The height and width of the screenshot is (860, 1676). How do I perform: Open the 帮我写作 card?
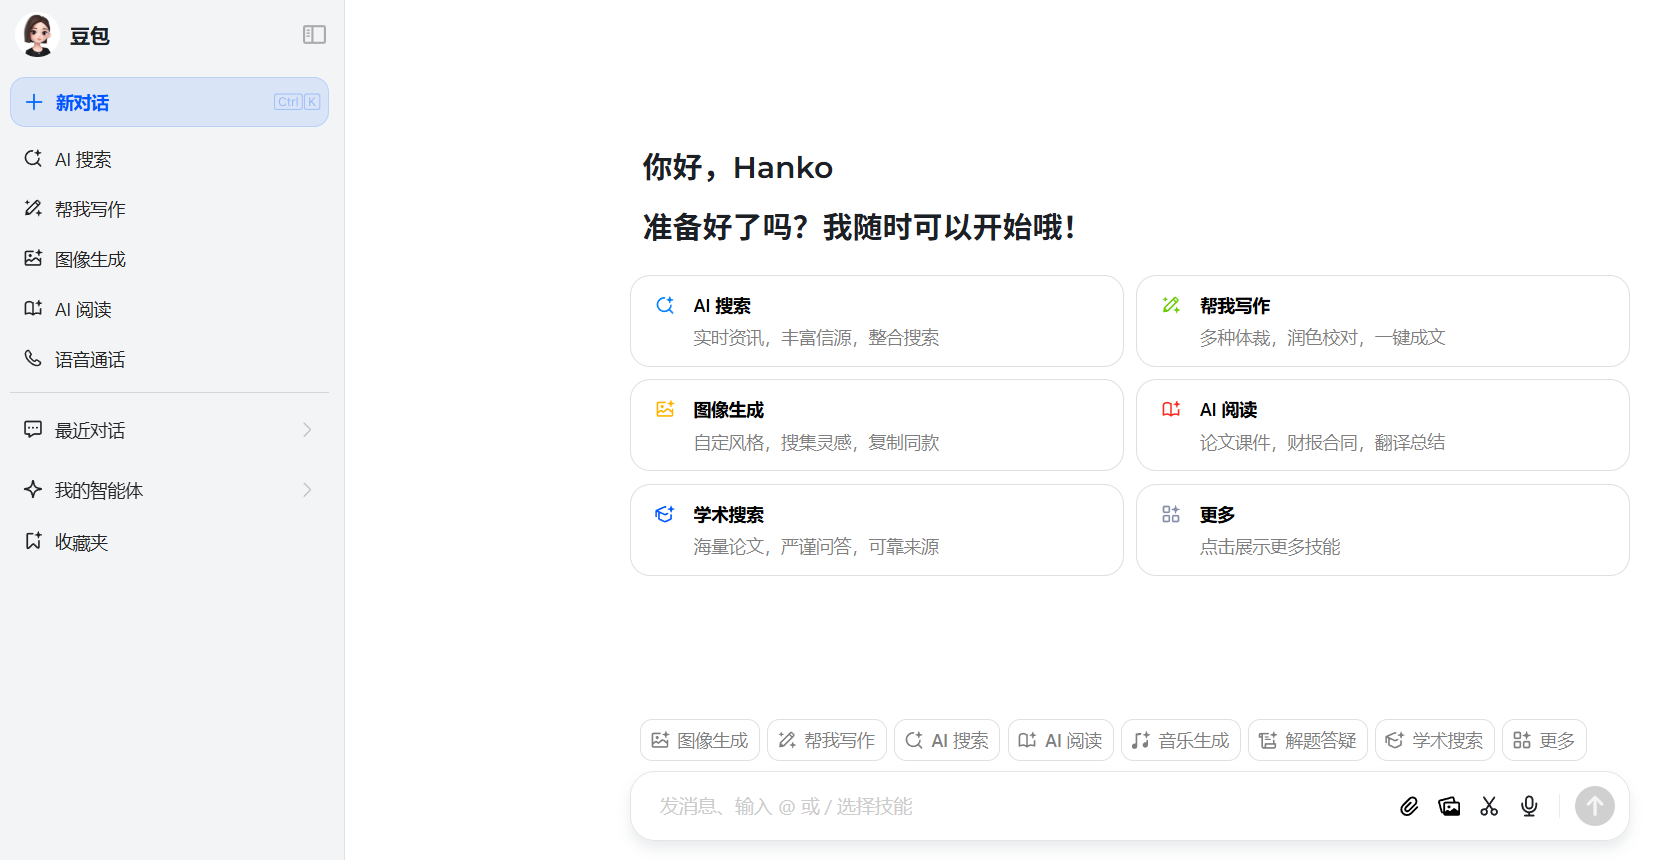coord(1383,321)
